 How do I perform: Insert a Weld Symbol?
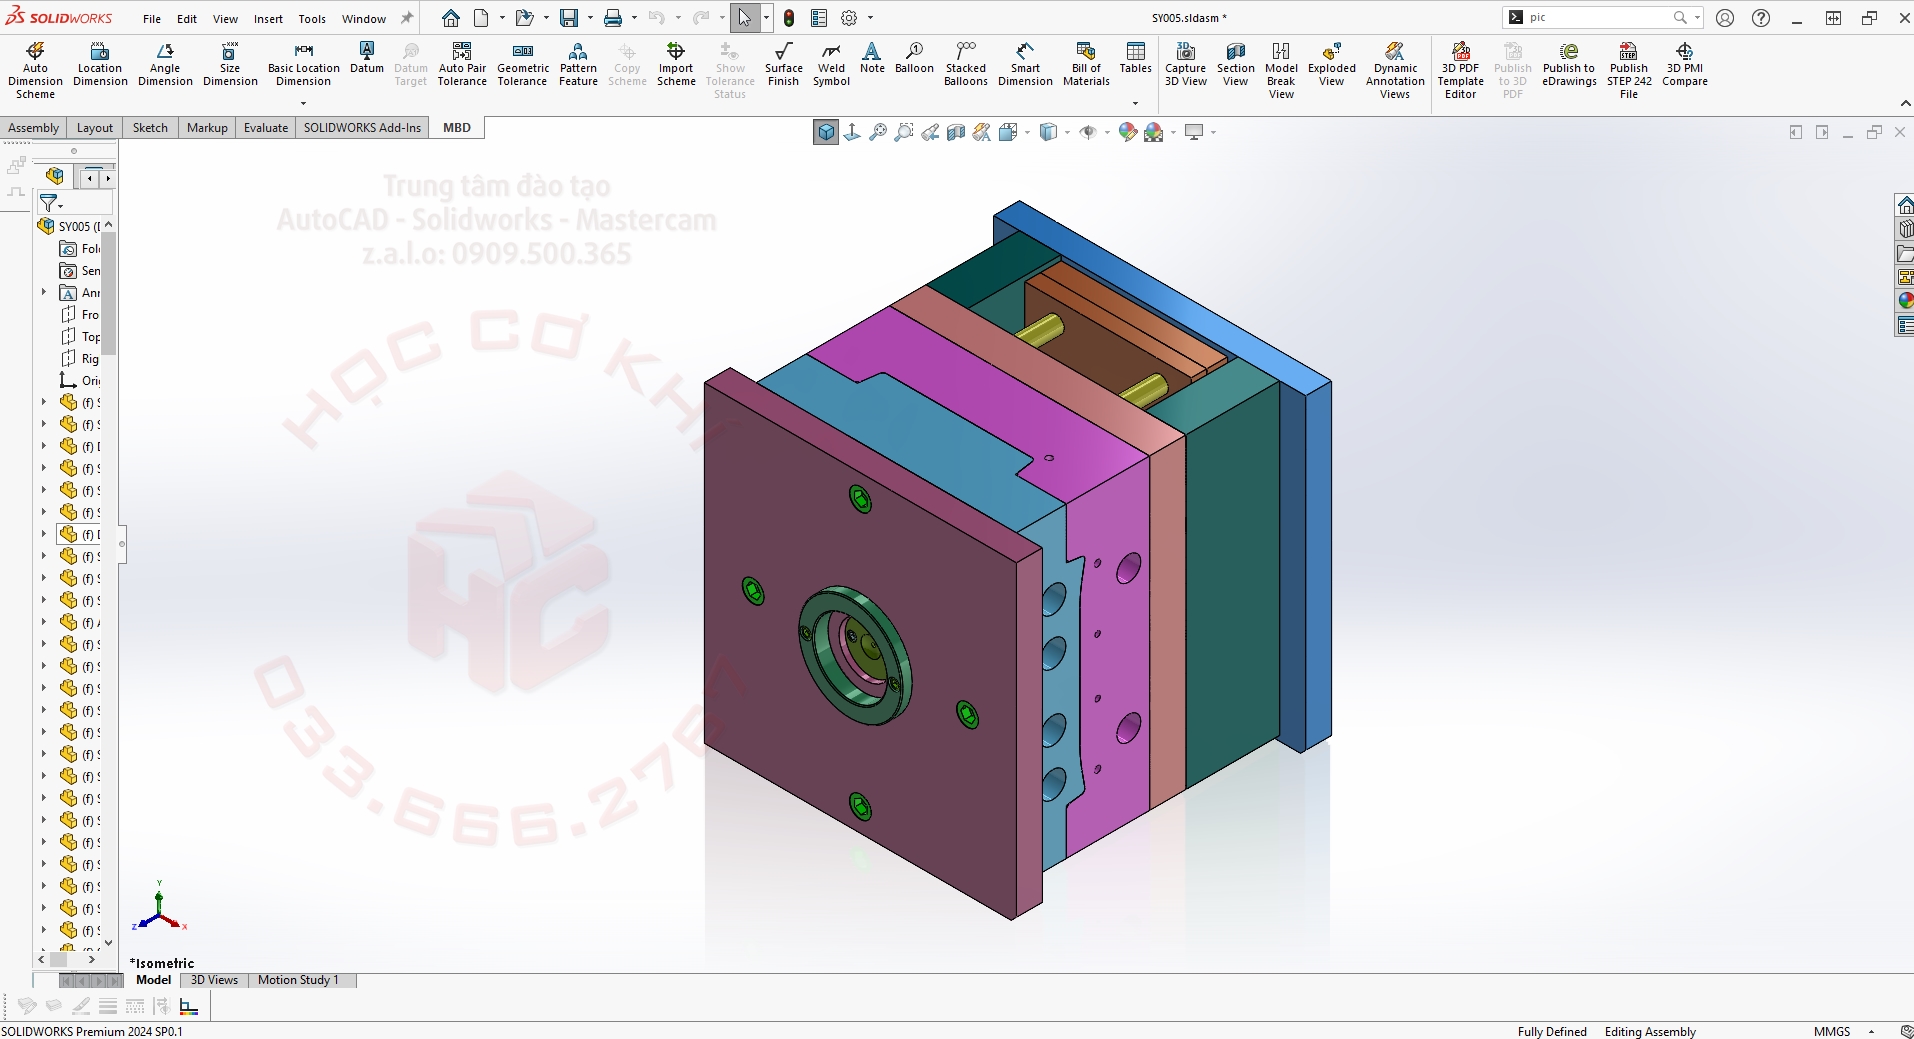pyautogui.click(x=831, y=64)
